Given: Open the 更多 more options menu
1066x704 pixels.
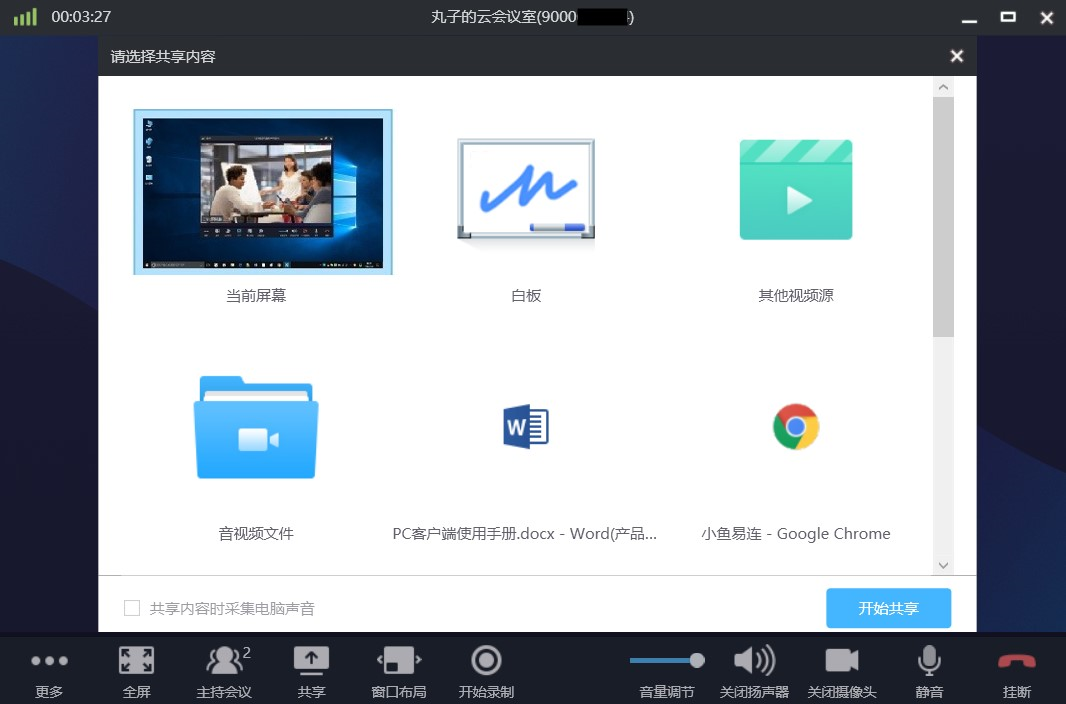Looking at the screenshot, I should [x=49, y=671].
